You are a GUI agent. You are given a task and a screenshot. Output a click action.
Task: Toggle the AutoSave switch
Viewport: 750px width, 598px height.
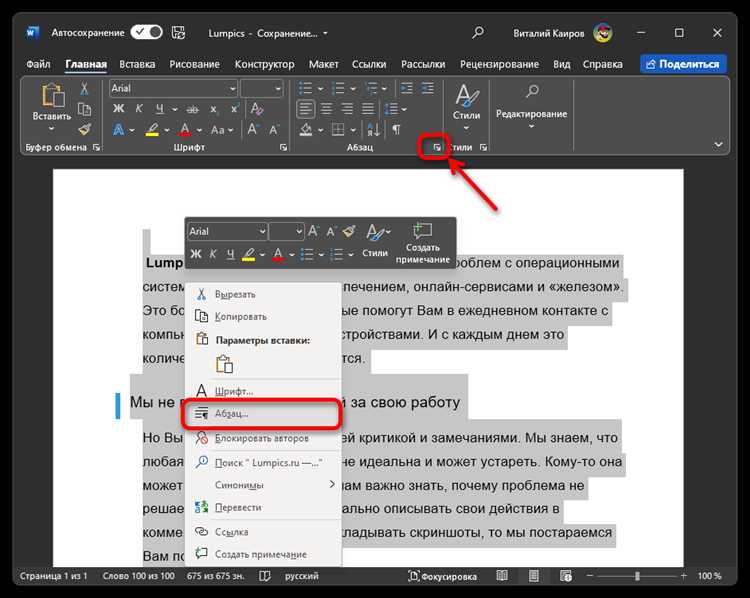pyautogui.click(x=146, y=33)
